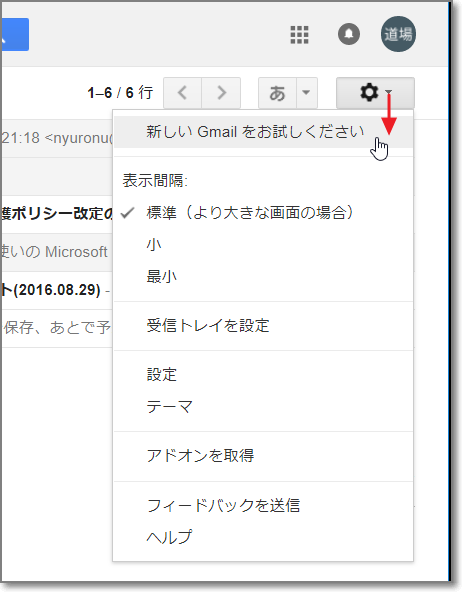Click the 道場 account avatar
462x592 pixels.
(x=398, y=34)
